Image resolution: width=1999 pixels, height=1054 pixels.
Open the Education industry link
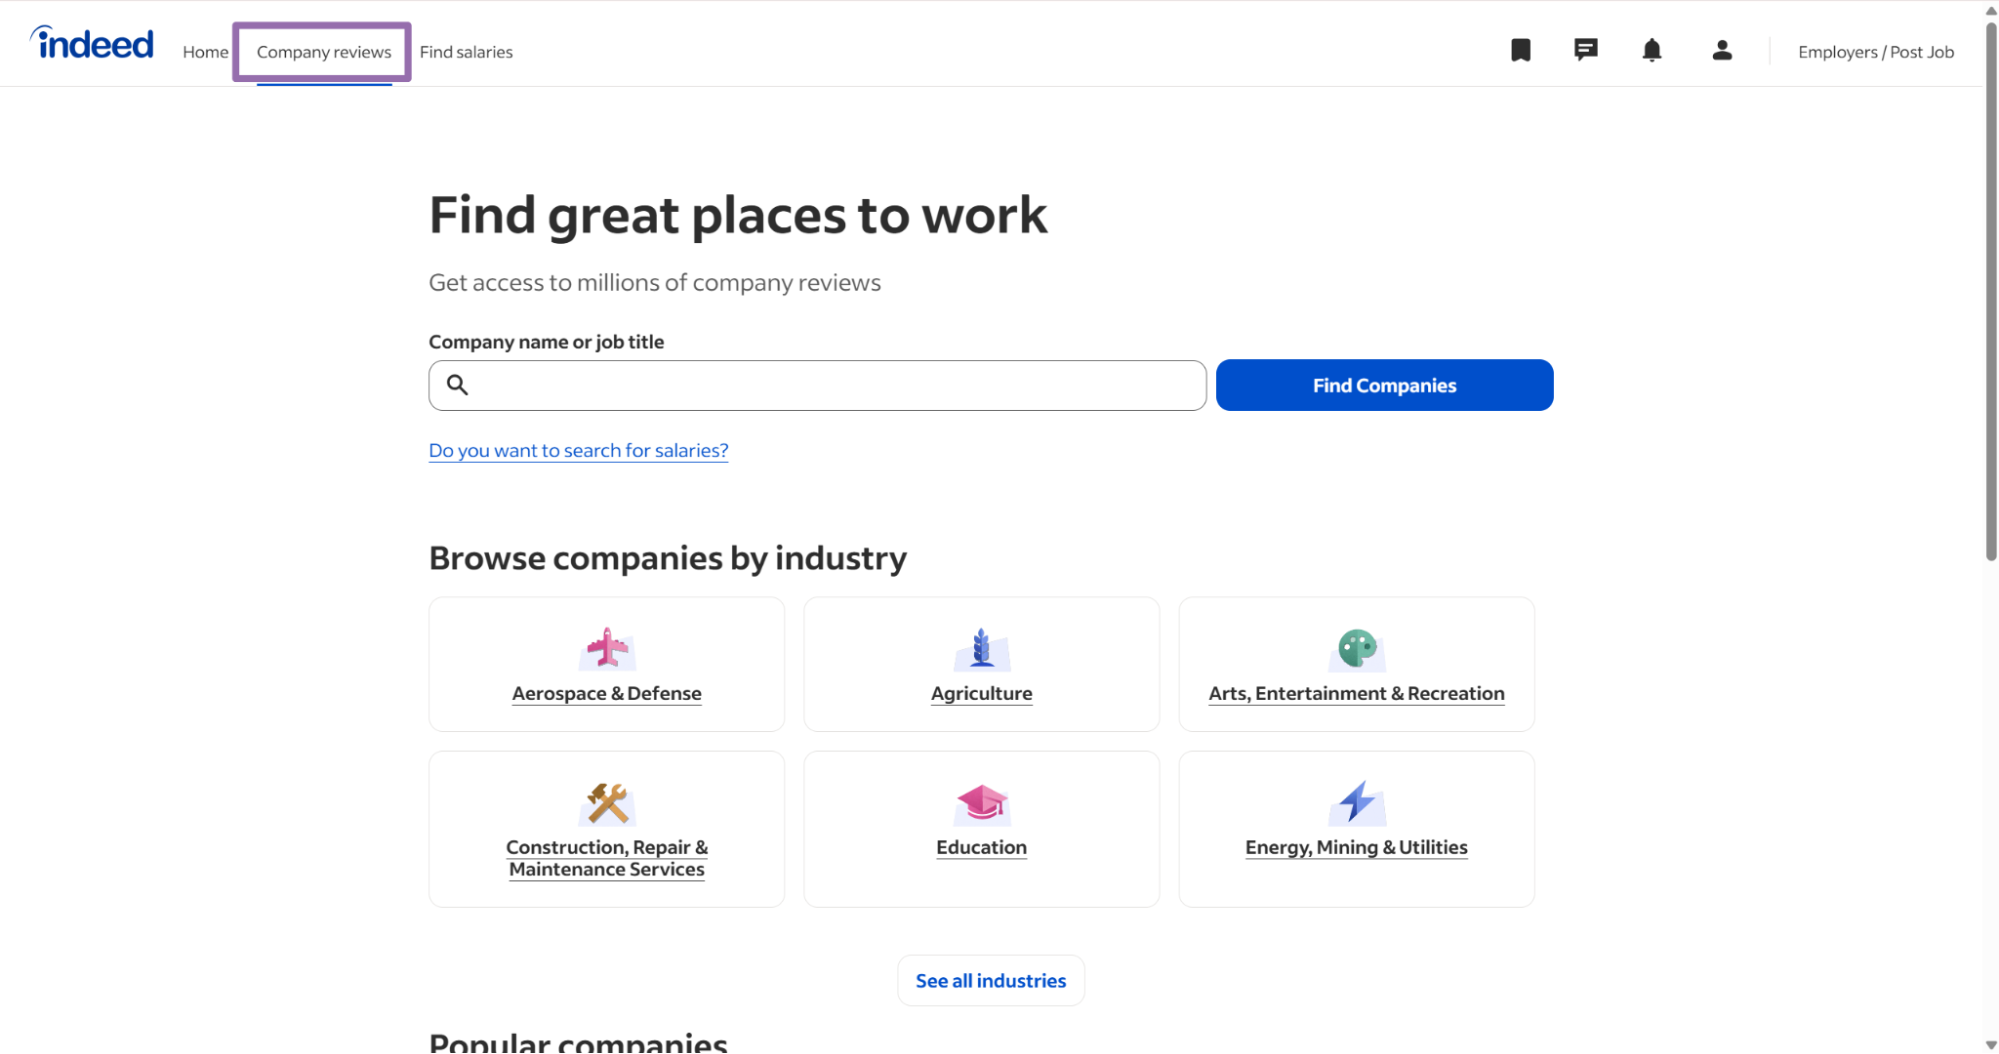pos(981,847)
